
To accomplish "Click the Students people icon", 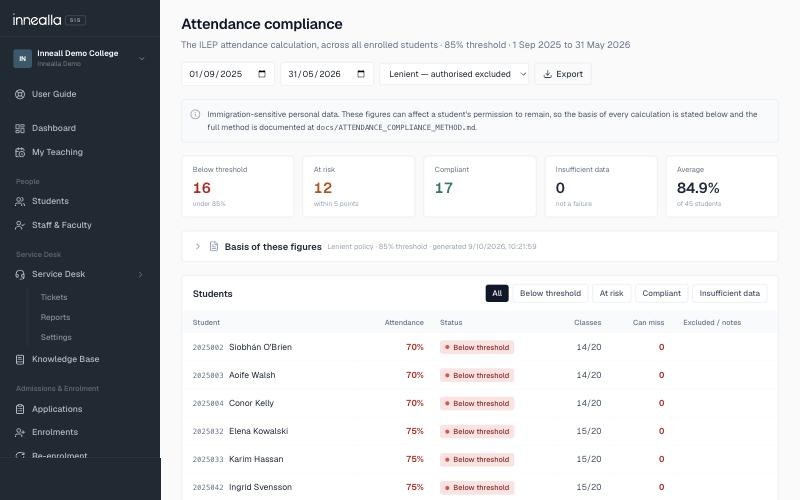I will tap(20, 202).
